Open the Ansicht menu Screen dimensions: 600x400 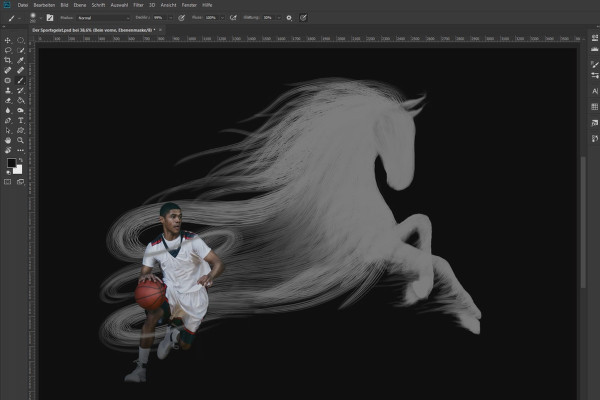(168, 5)
